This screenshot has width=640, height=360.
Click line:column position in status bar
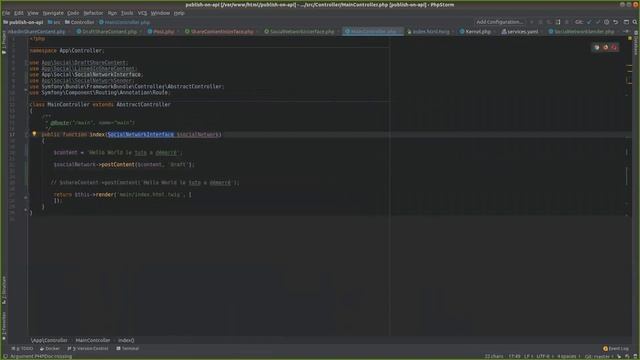514,356
